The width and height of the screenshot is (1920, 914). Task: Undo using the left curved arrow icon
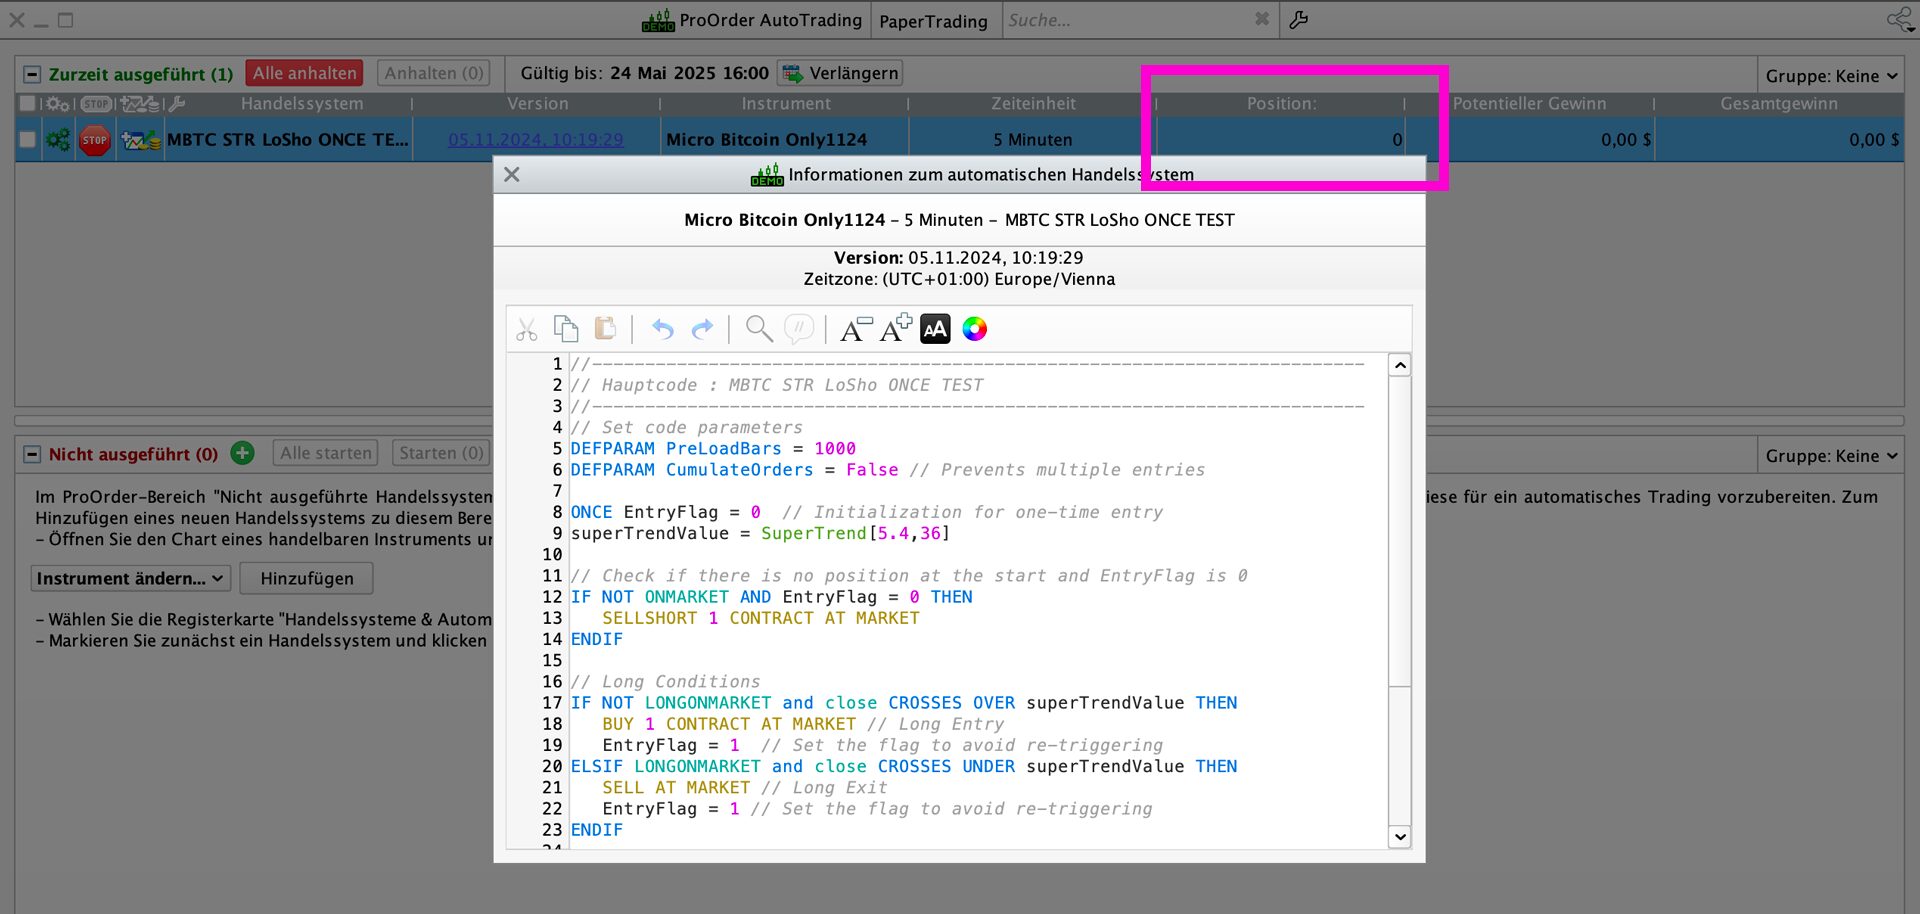663,329
